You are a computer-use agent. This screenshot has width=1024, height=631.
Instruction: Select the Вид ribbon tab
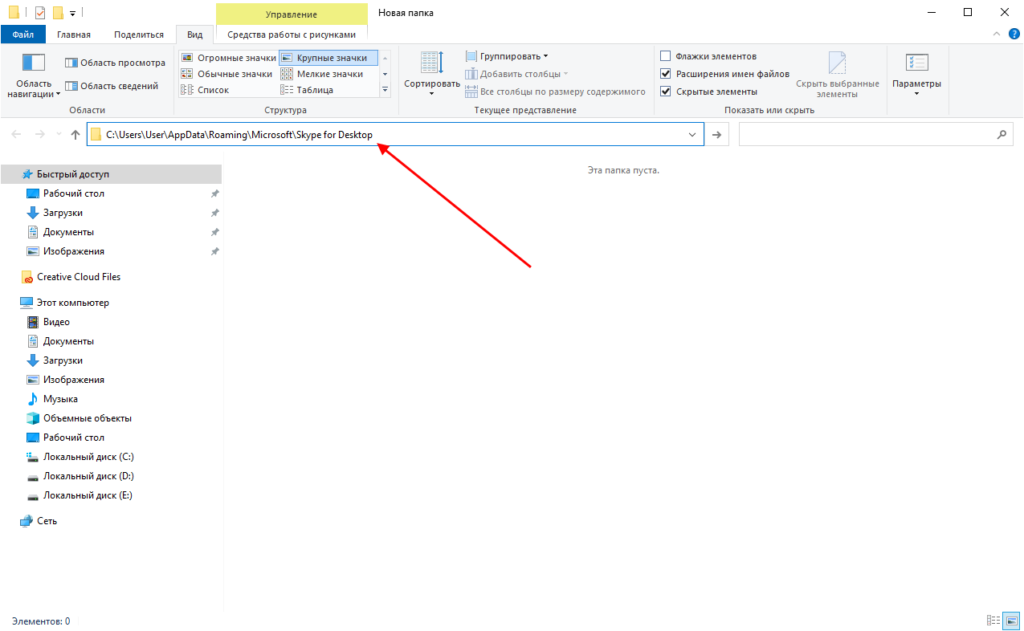pos(195,35)
